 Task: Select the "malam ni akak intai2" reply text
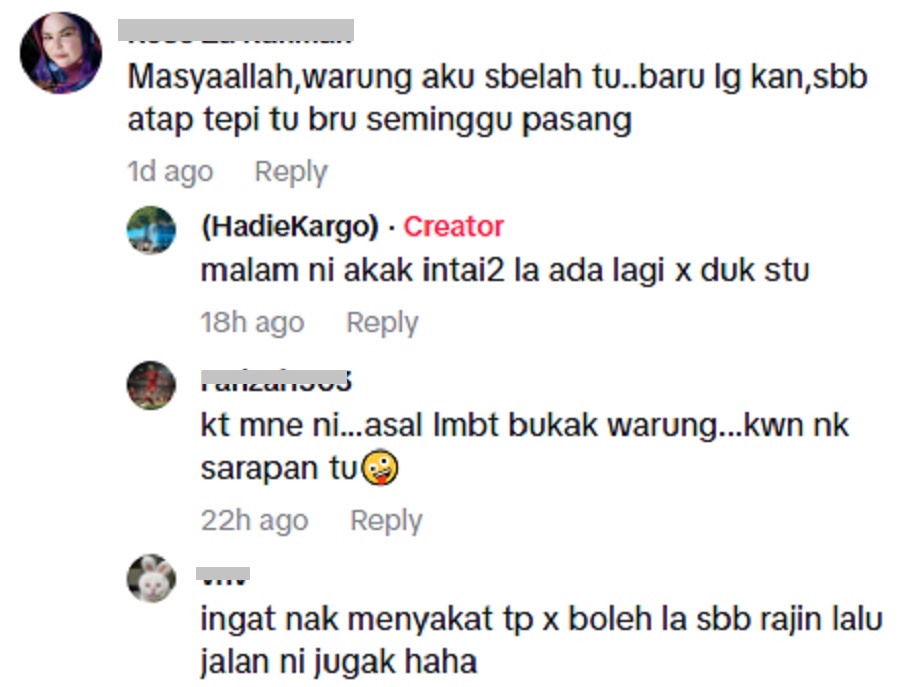click(x=505, y=270)
